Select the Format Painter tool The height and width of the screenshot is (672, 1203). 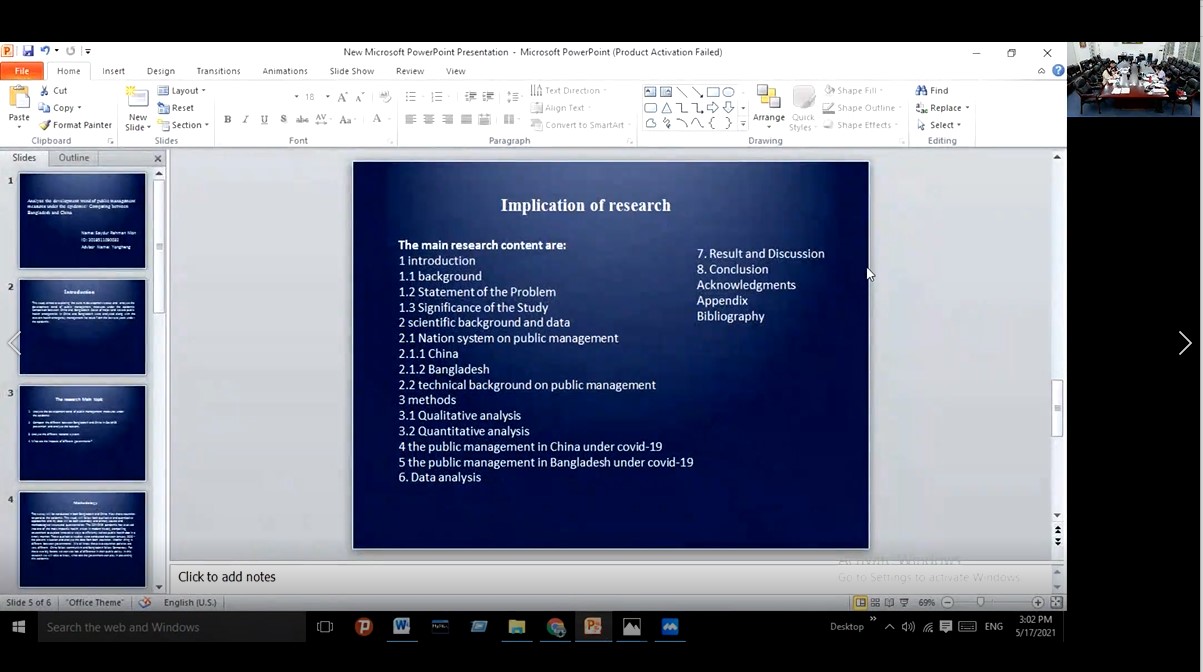[75, 125]
